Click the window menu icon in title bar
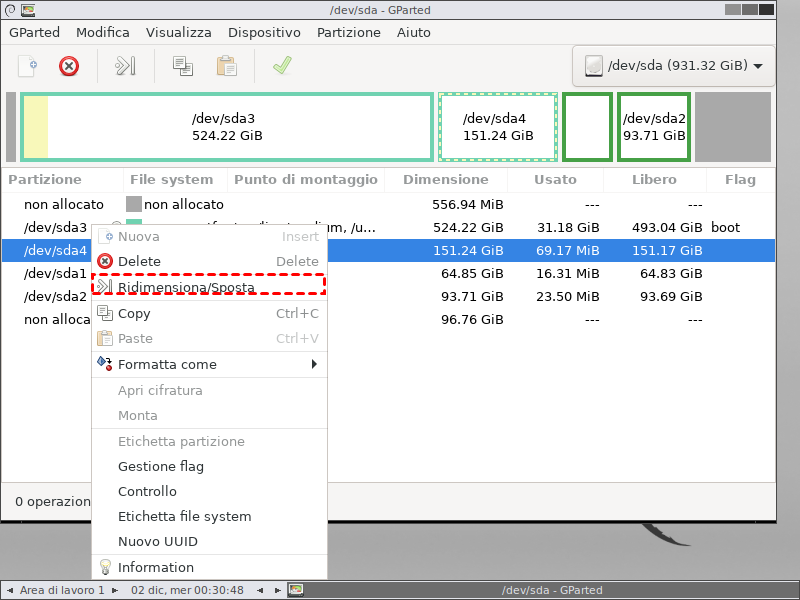Image resolution: width=800 pixels, height=600 pixels. click(x=10, y=9)
